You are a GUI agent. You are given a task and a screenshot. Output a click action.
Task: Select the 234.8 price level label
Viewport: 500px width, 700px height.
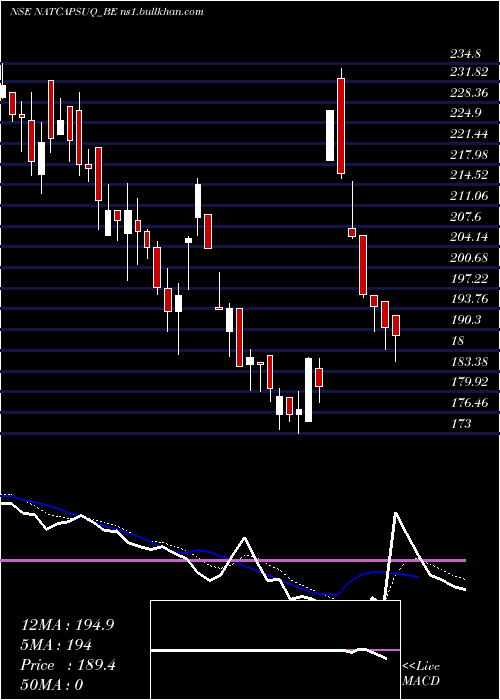click(x=465, y=54)
